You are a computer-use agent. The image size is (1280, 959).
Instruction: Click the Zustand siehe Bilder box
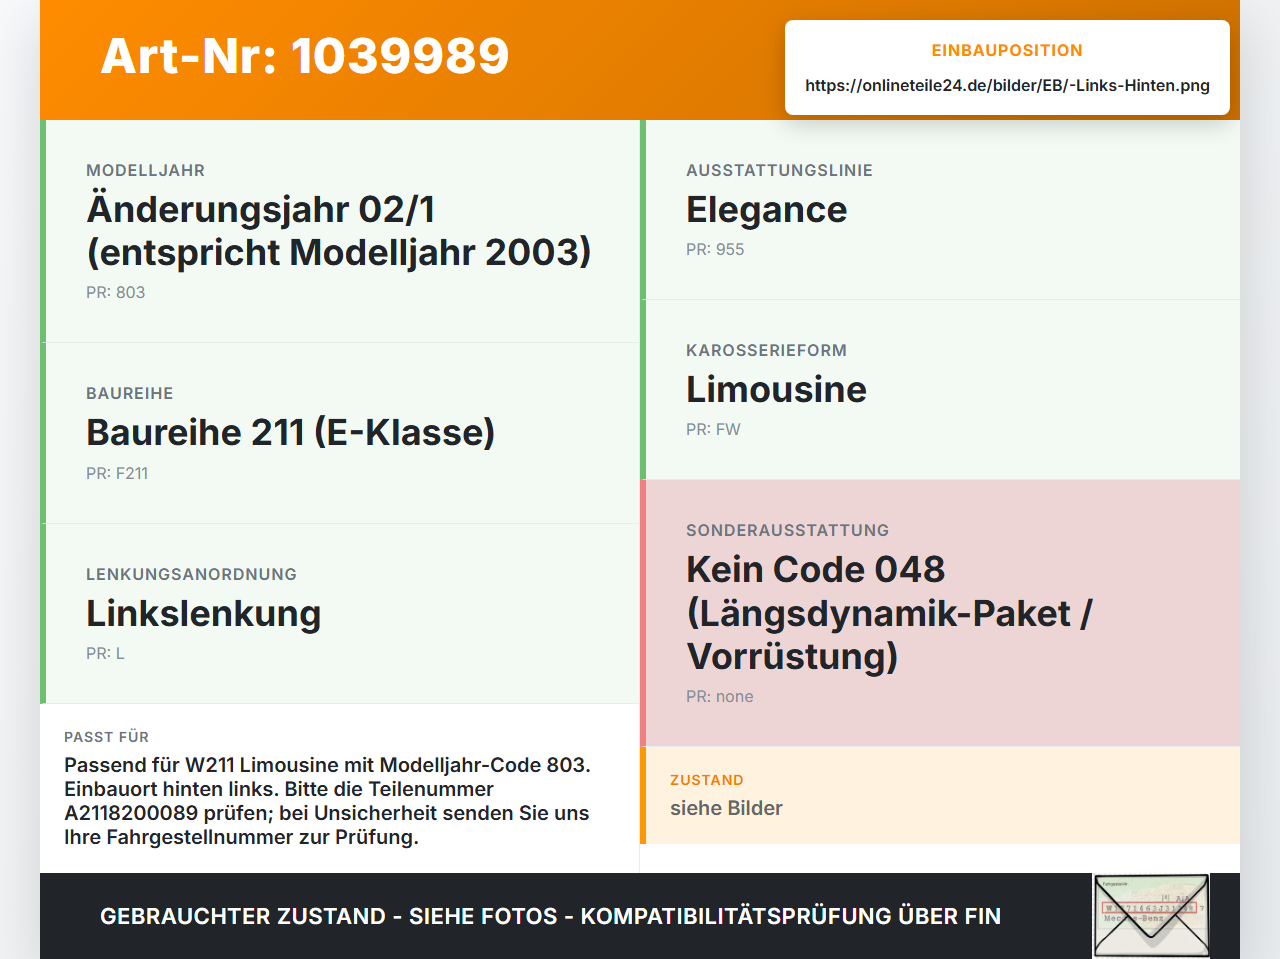pyautogui.click(x=940, y=795)
